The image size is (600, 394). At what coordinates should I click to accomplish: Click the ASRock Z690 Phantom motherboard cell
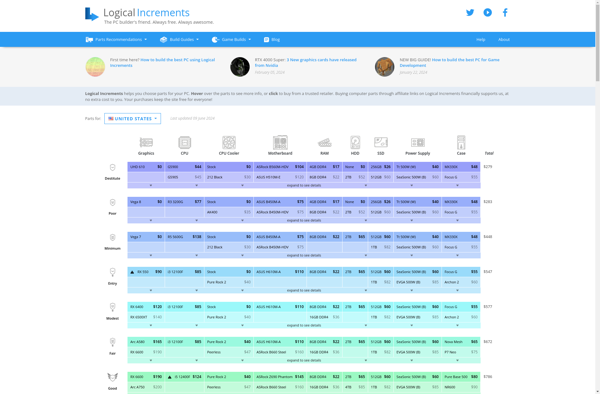tap(280, 377)
